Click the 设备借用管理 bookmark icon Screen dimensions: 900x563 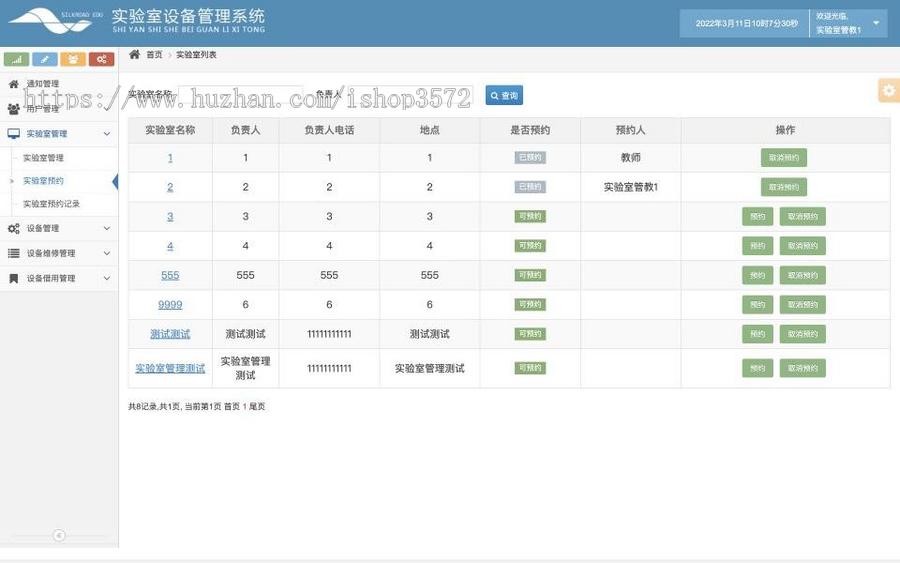coord(14,278)
